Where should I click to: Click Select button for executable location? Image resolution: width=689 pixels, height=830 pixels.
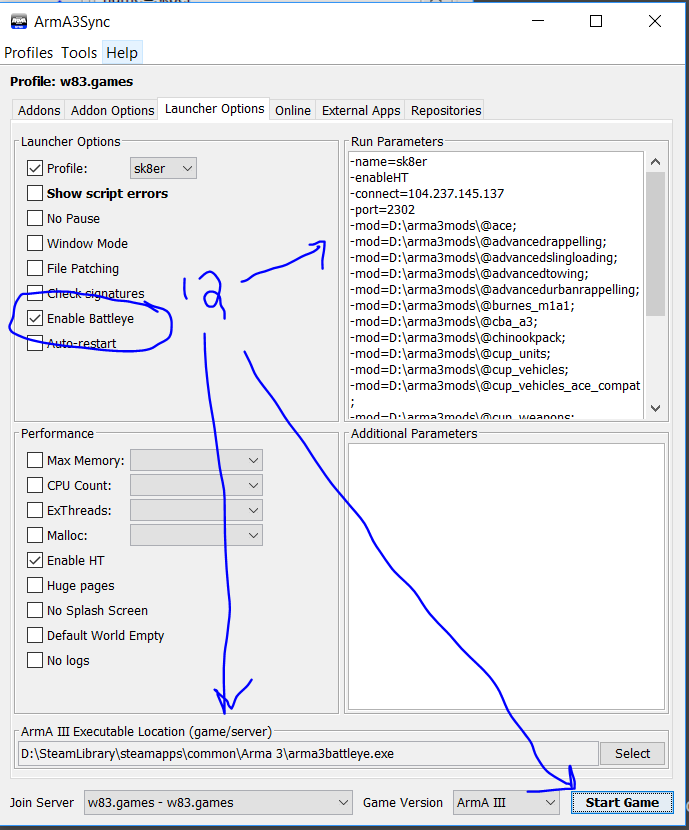click(x=632, y=753)
